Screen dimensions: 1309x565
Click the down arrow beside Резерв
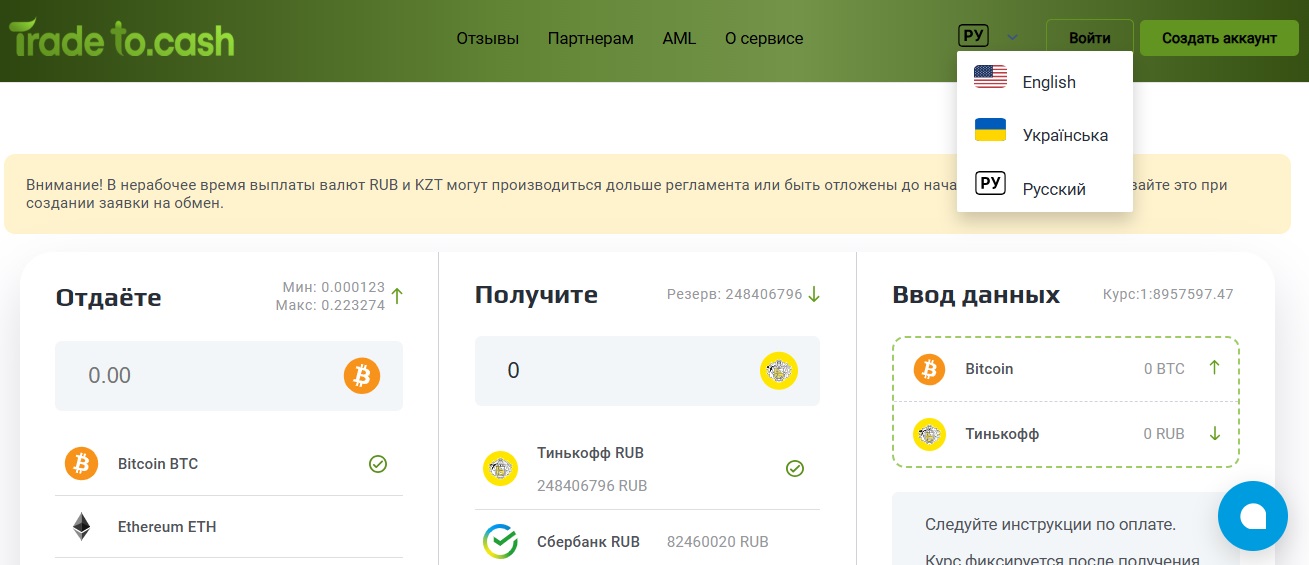814,294
